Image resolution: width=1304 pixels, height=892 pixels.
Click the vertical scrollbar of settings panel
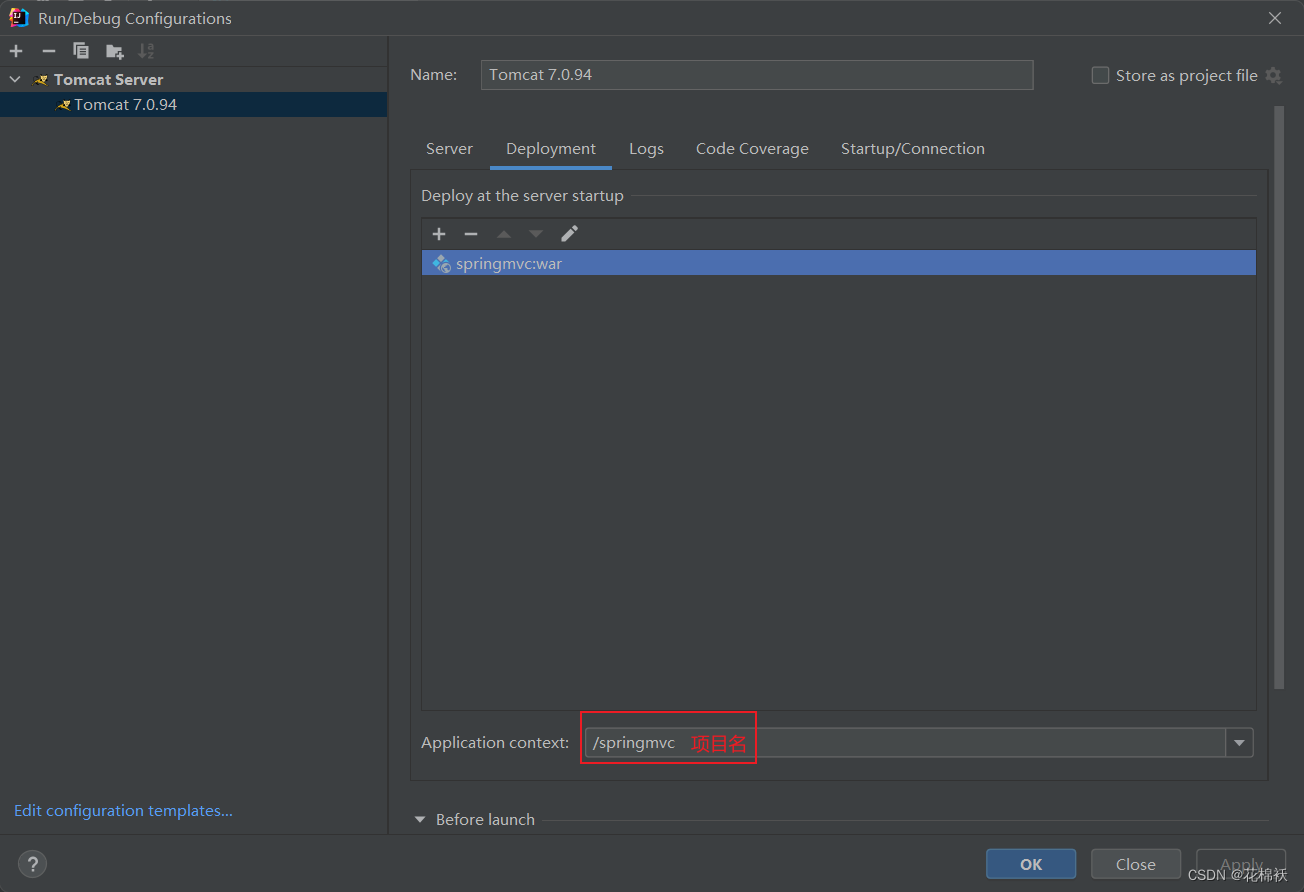(1279, 397)
